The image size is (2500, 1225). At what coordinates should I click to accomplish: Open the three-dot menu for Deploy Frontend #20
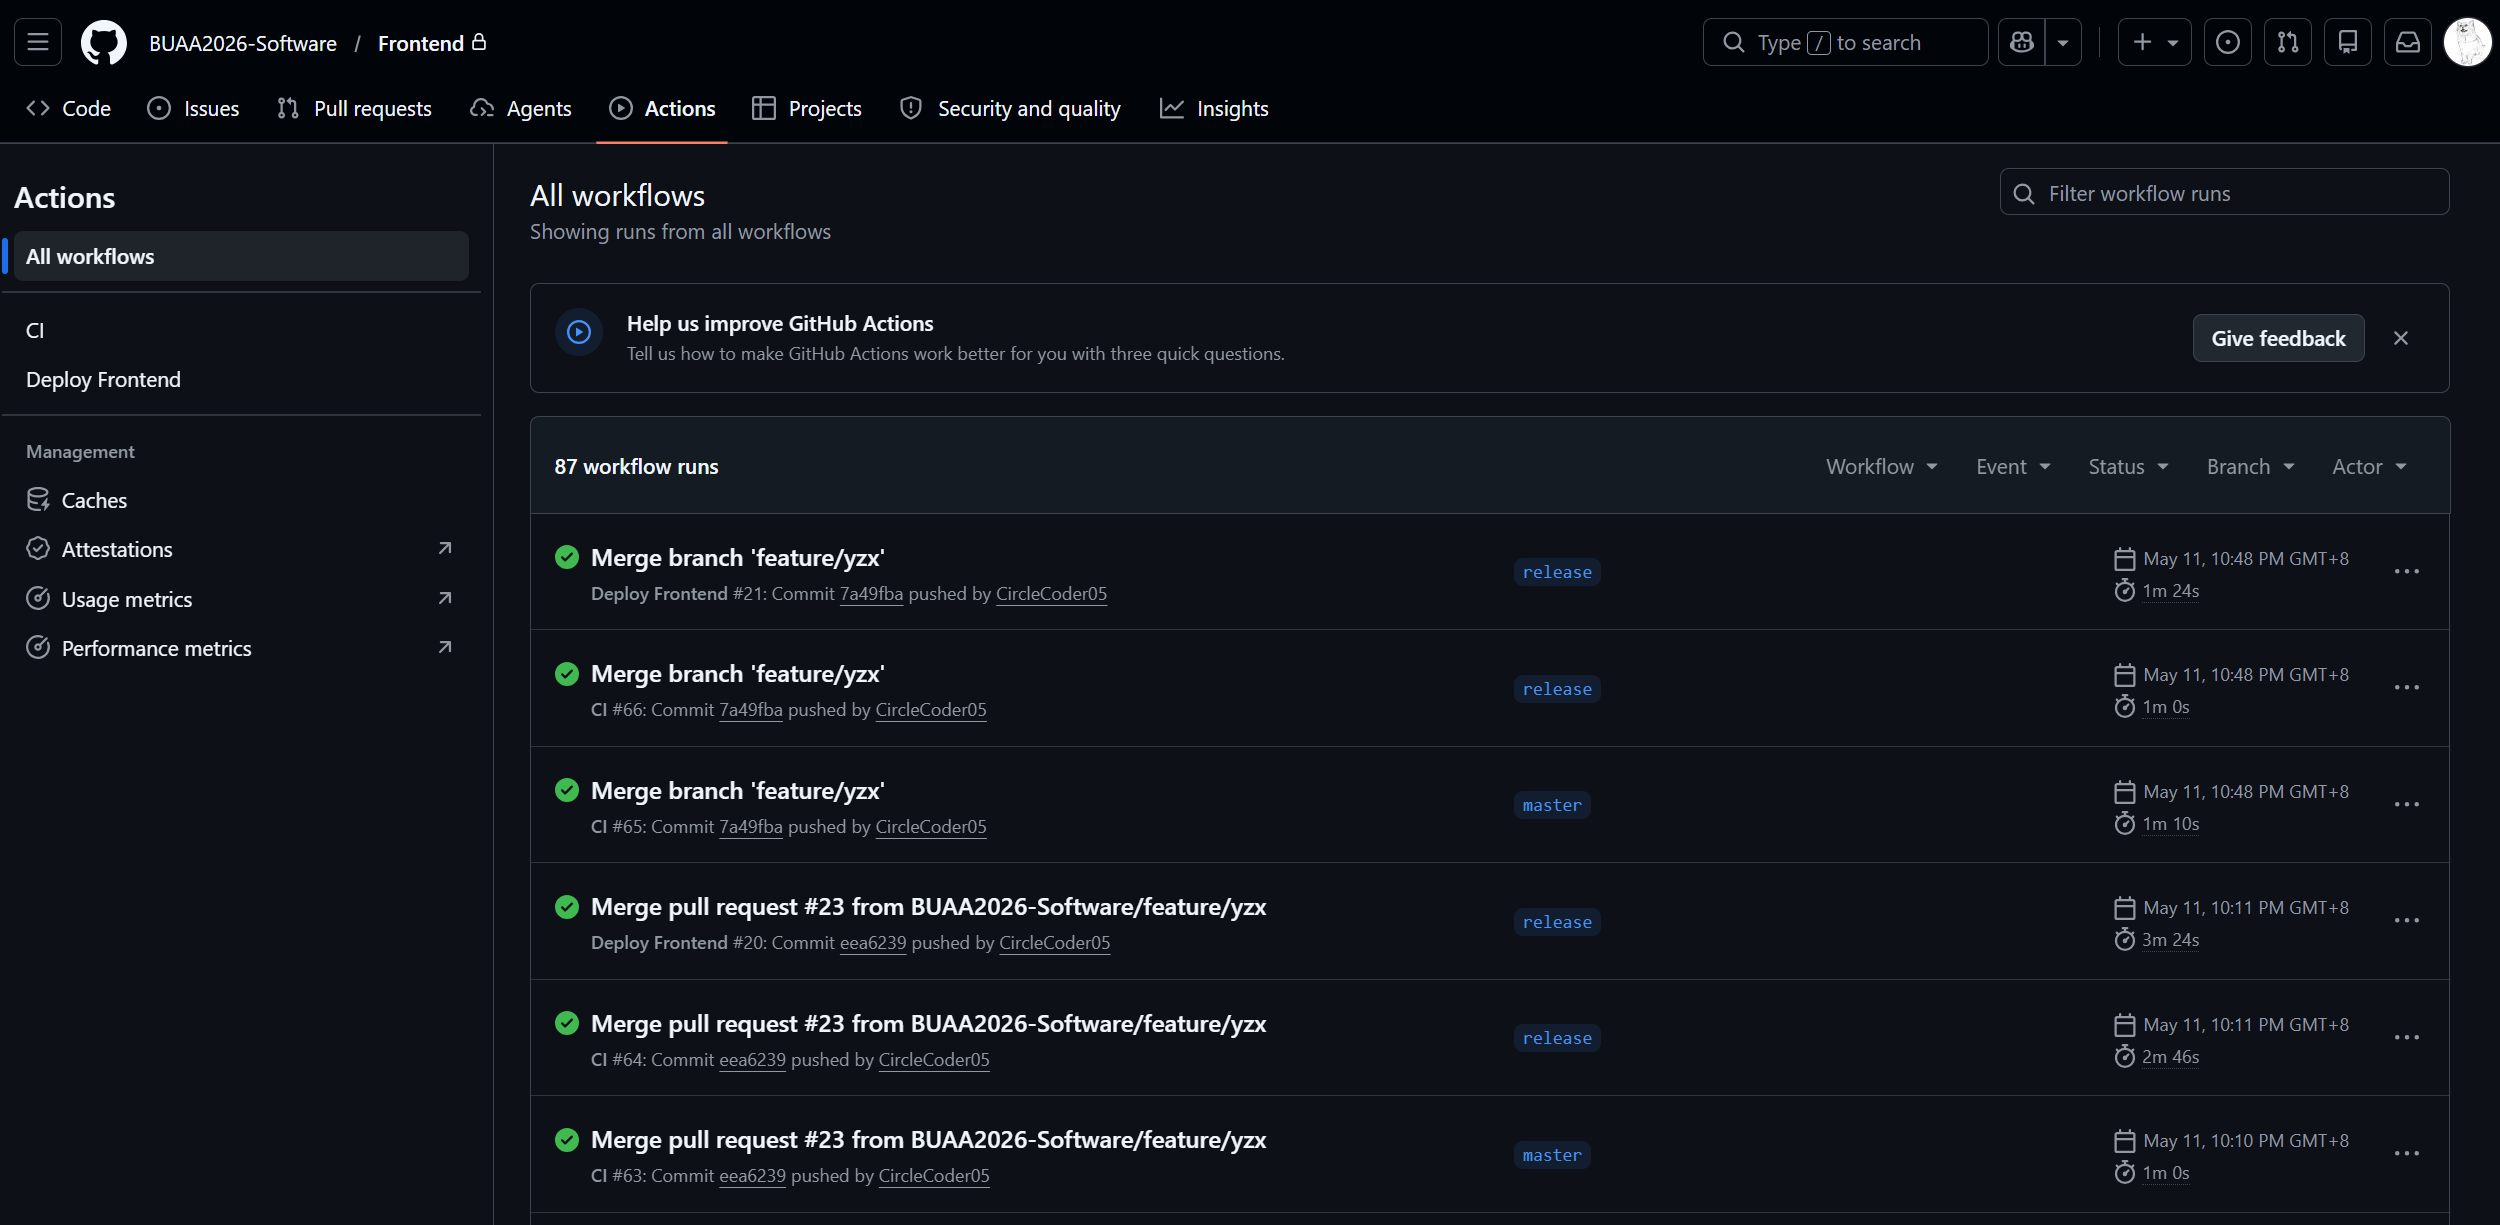pos(2407,921)
